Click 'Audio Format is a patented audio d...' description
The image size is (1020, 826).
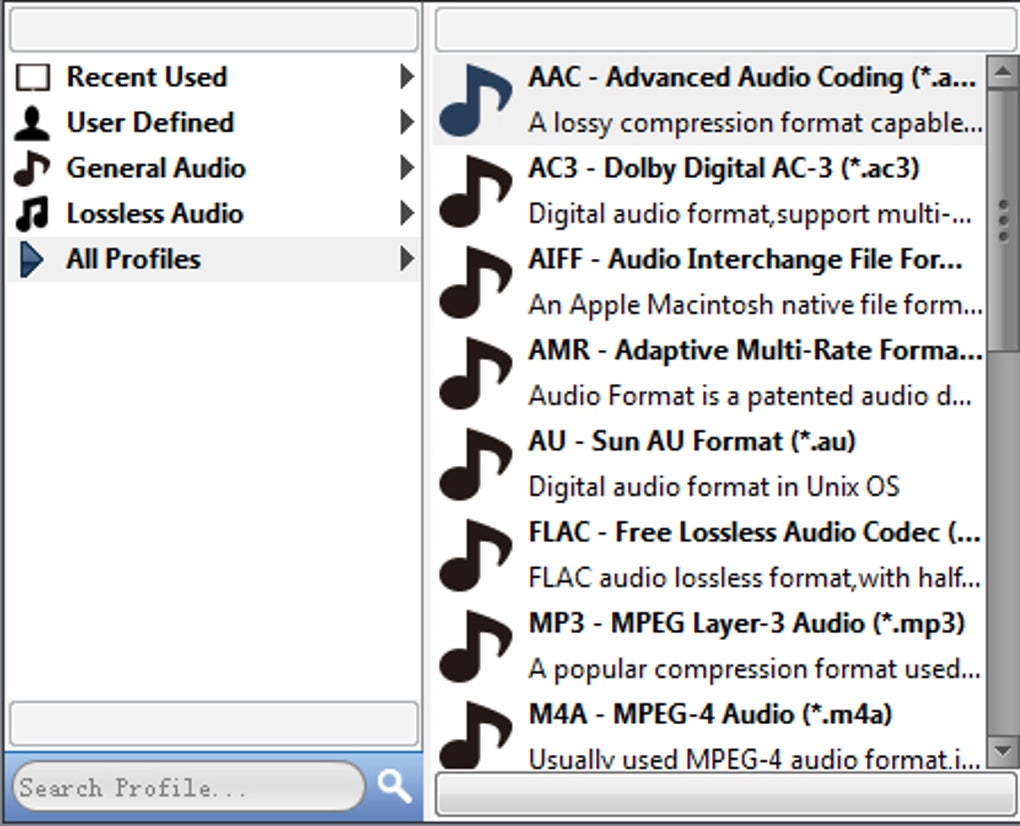(750, 396)
